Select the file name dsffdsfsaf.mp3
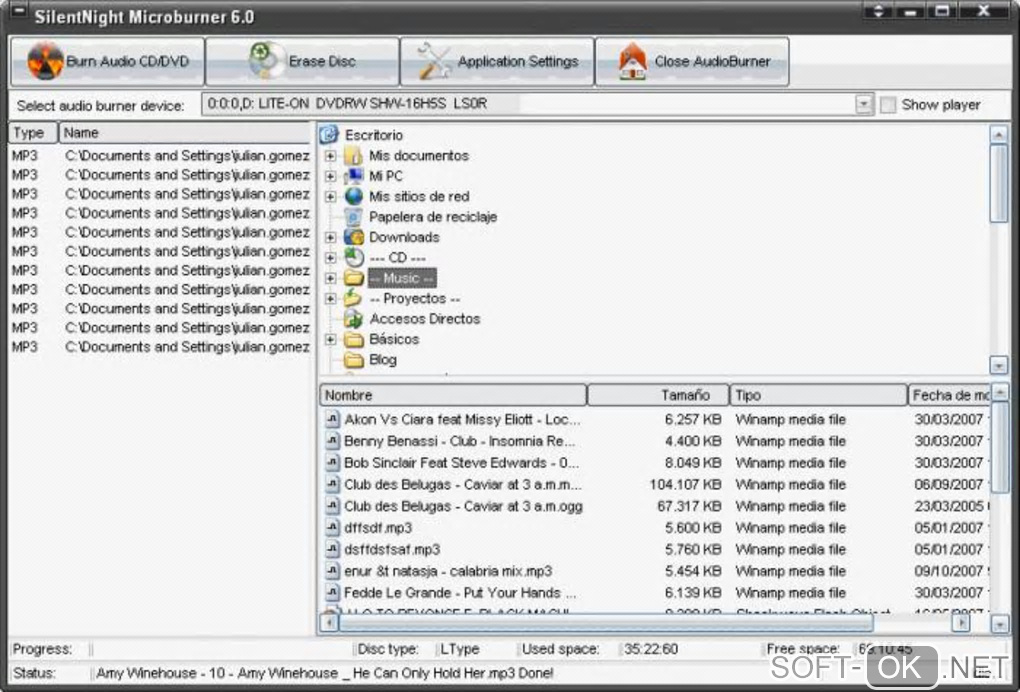1020x692 pixels. point(392,550)
